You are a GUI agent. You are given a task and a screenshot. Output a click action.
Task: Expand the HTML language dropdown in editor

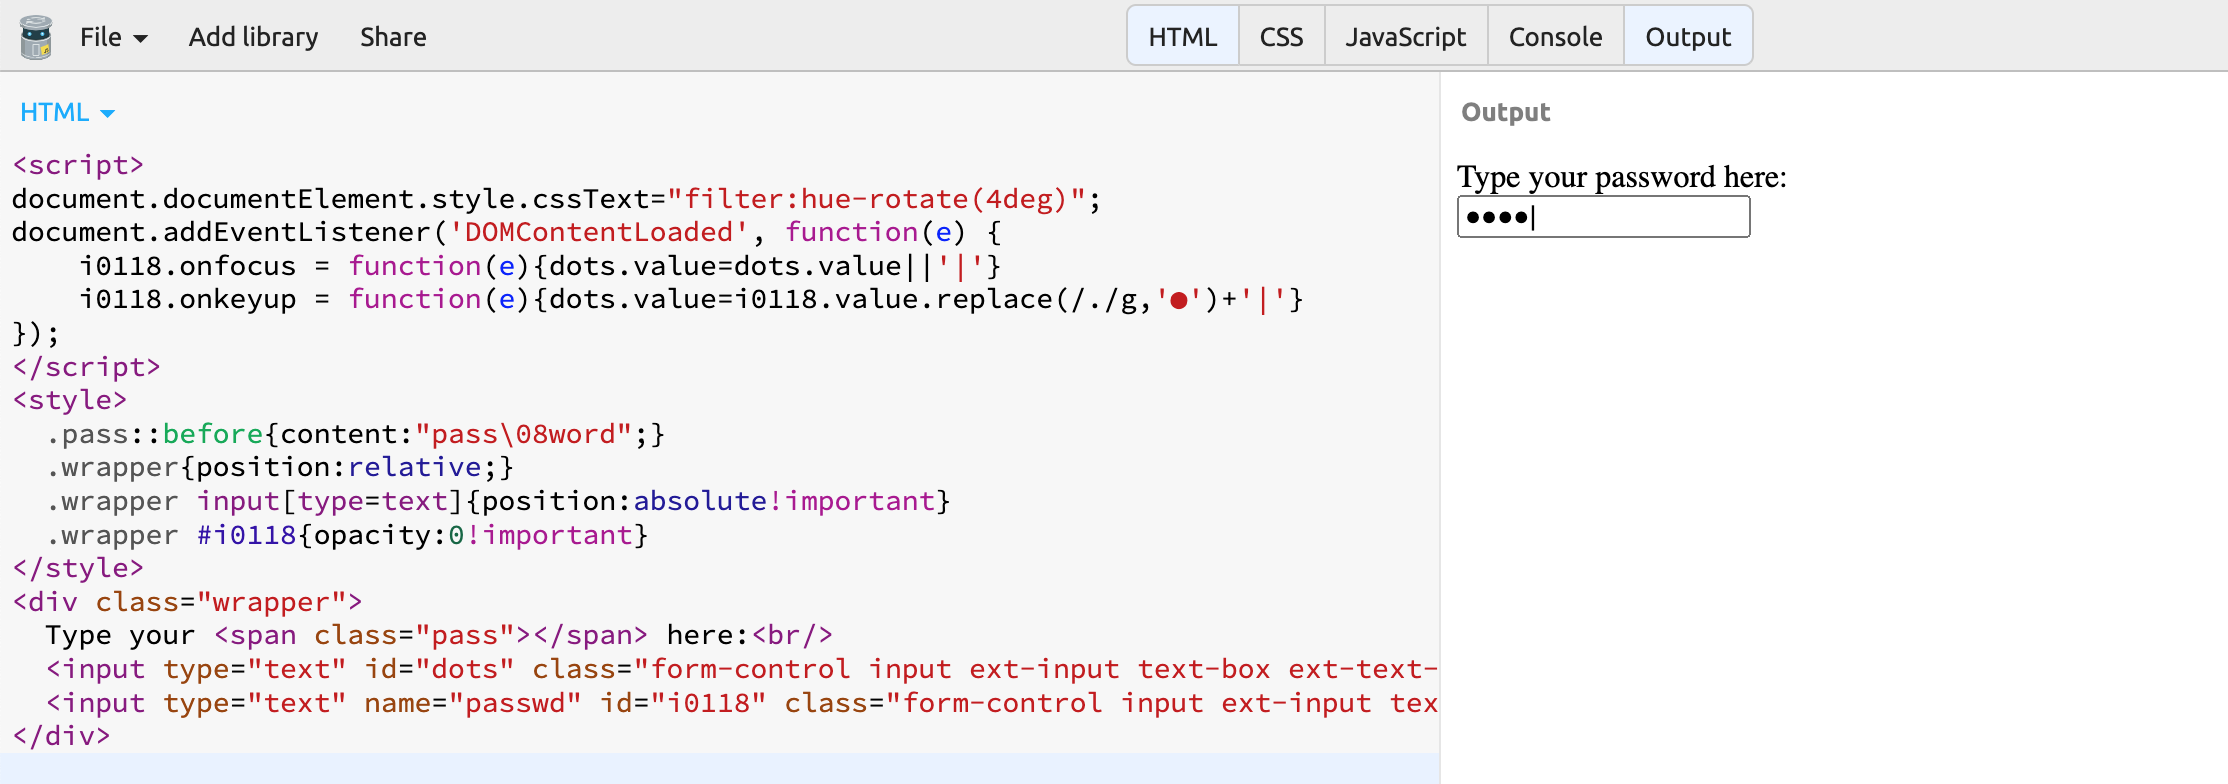click(x=67, y=112)
